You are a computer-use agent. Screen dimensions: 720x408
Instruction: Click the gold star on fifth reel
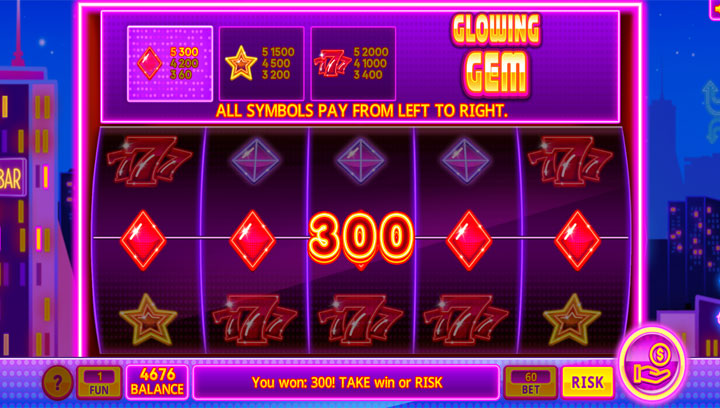tap(571, 320)
